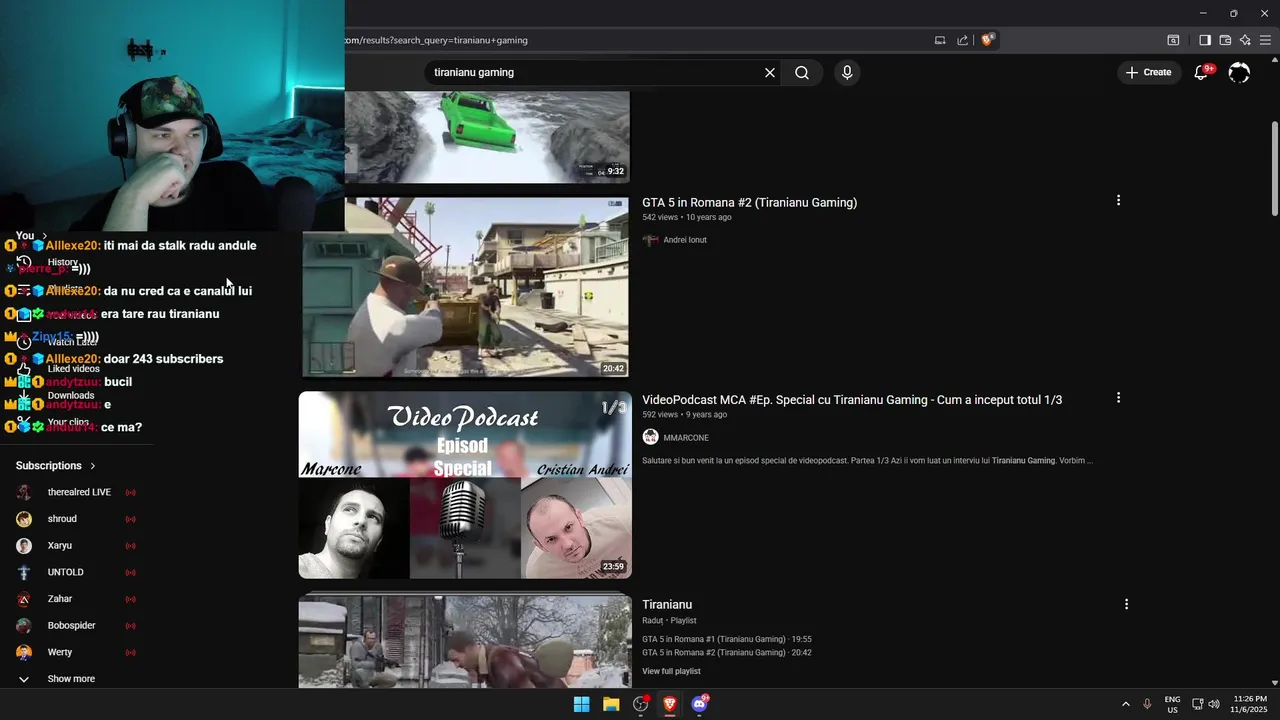Open the Brave hamburger main menu
The image size is (1280, 720).
(x=1266, y=40)
